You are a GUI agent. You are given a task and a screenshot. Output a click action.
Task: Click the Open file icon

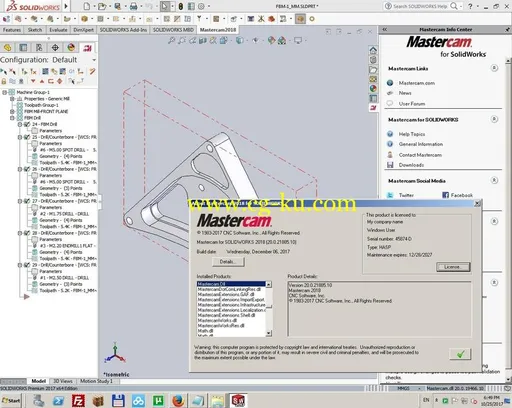[102, 6]
